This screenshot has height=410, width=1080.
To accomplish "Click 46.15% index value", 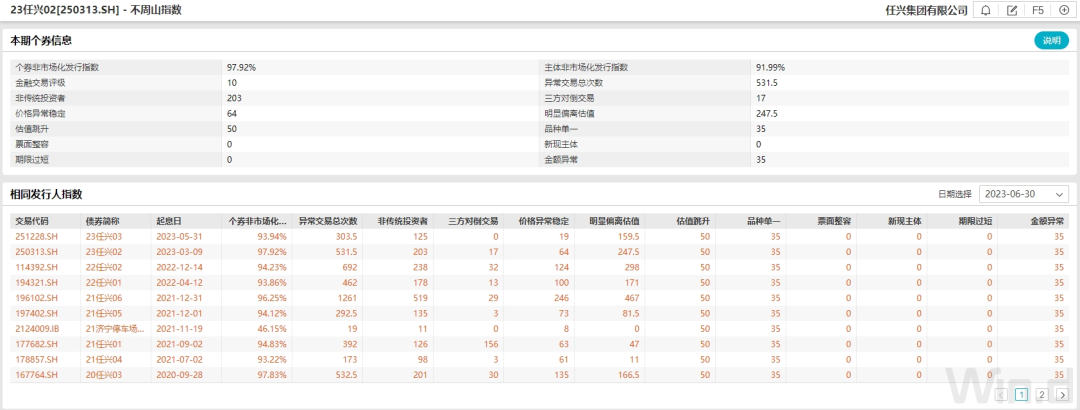I will click(x=272, y=329).
